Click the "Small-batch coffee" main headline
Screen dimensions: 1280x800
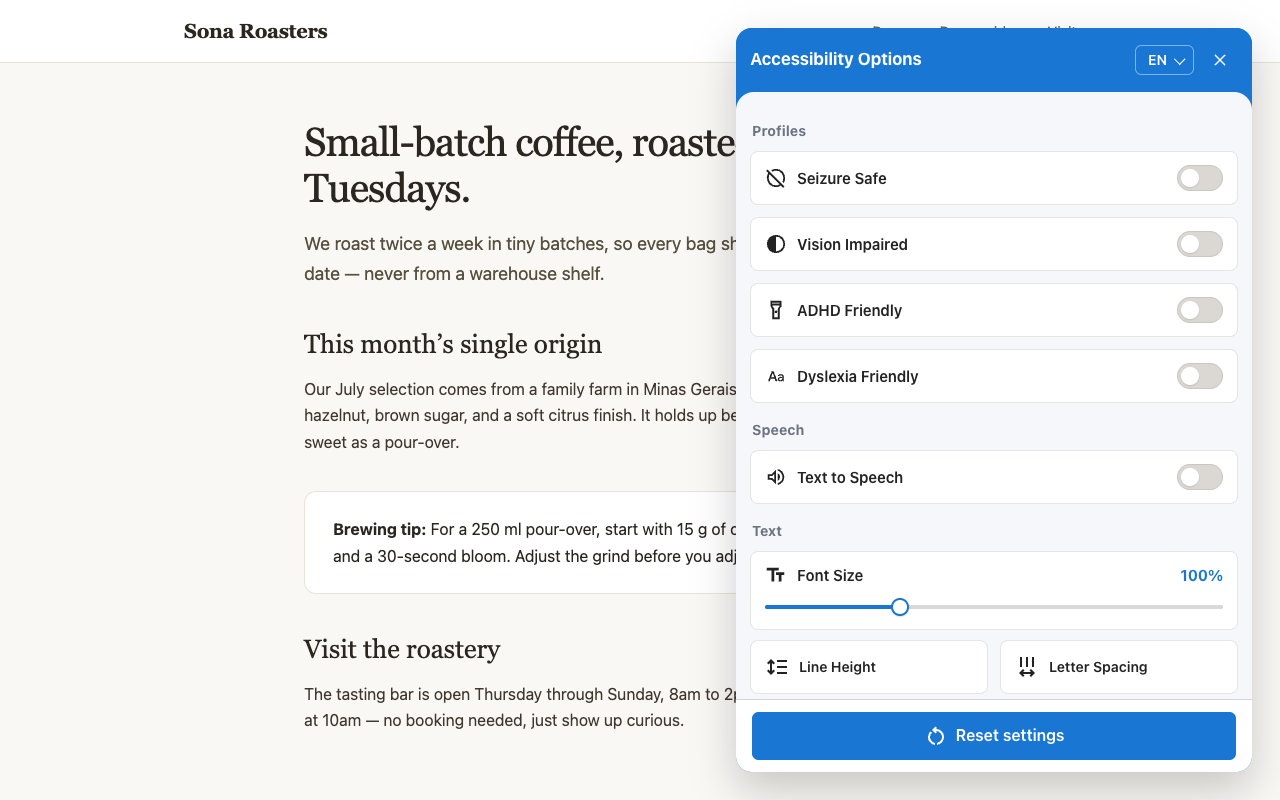click(520, 165)
